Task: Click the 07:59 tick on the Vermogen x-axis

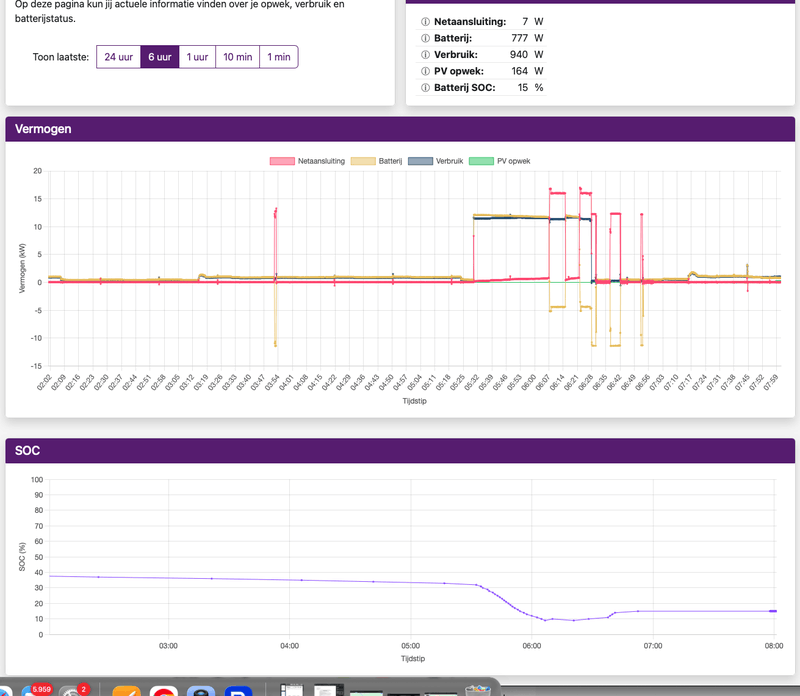Action: click(x=770, y=383)
